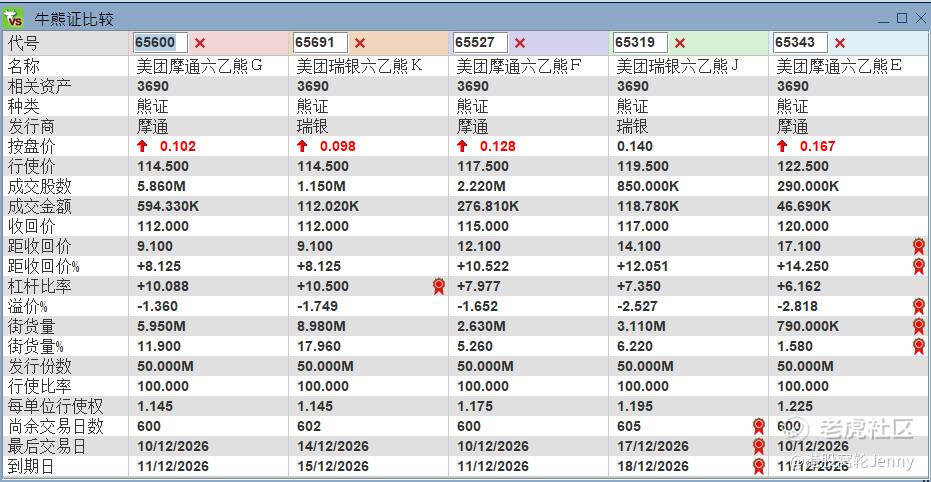
Task: Select the 相关资产 row label
Action: [x=39, y=86]
